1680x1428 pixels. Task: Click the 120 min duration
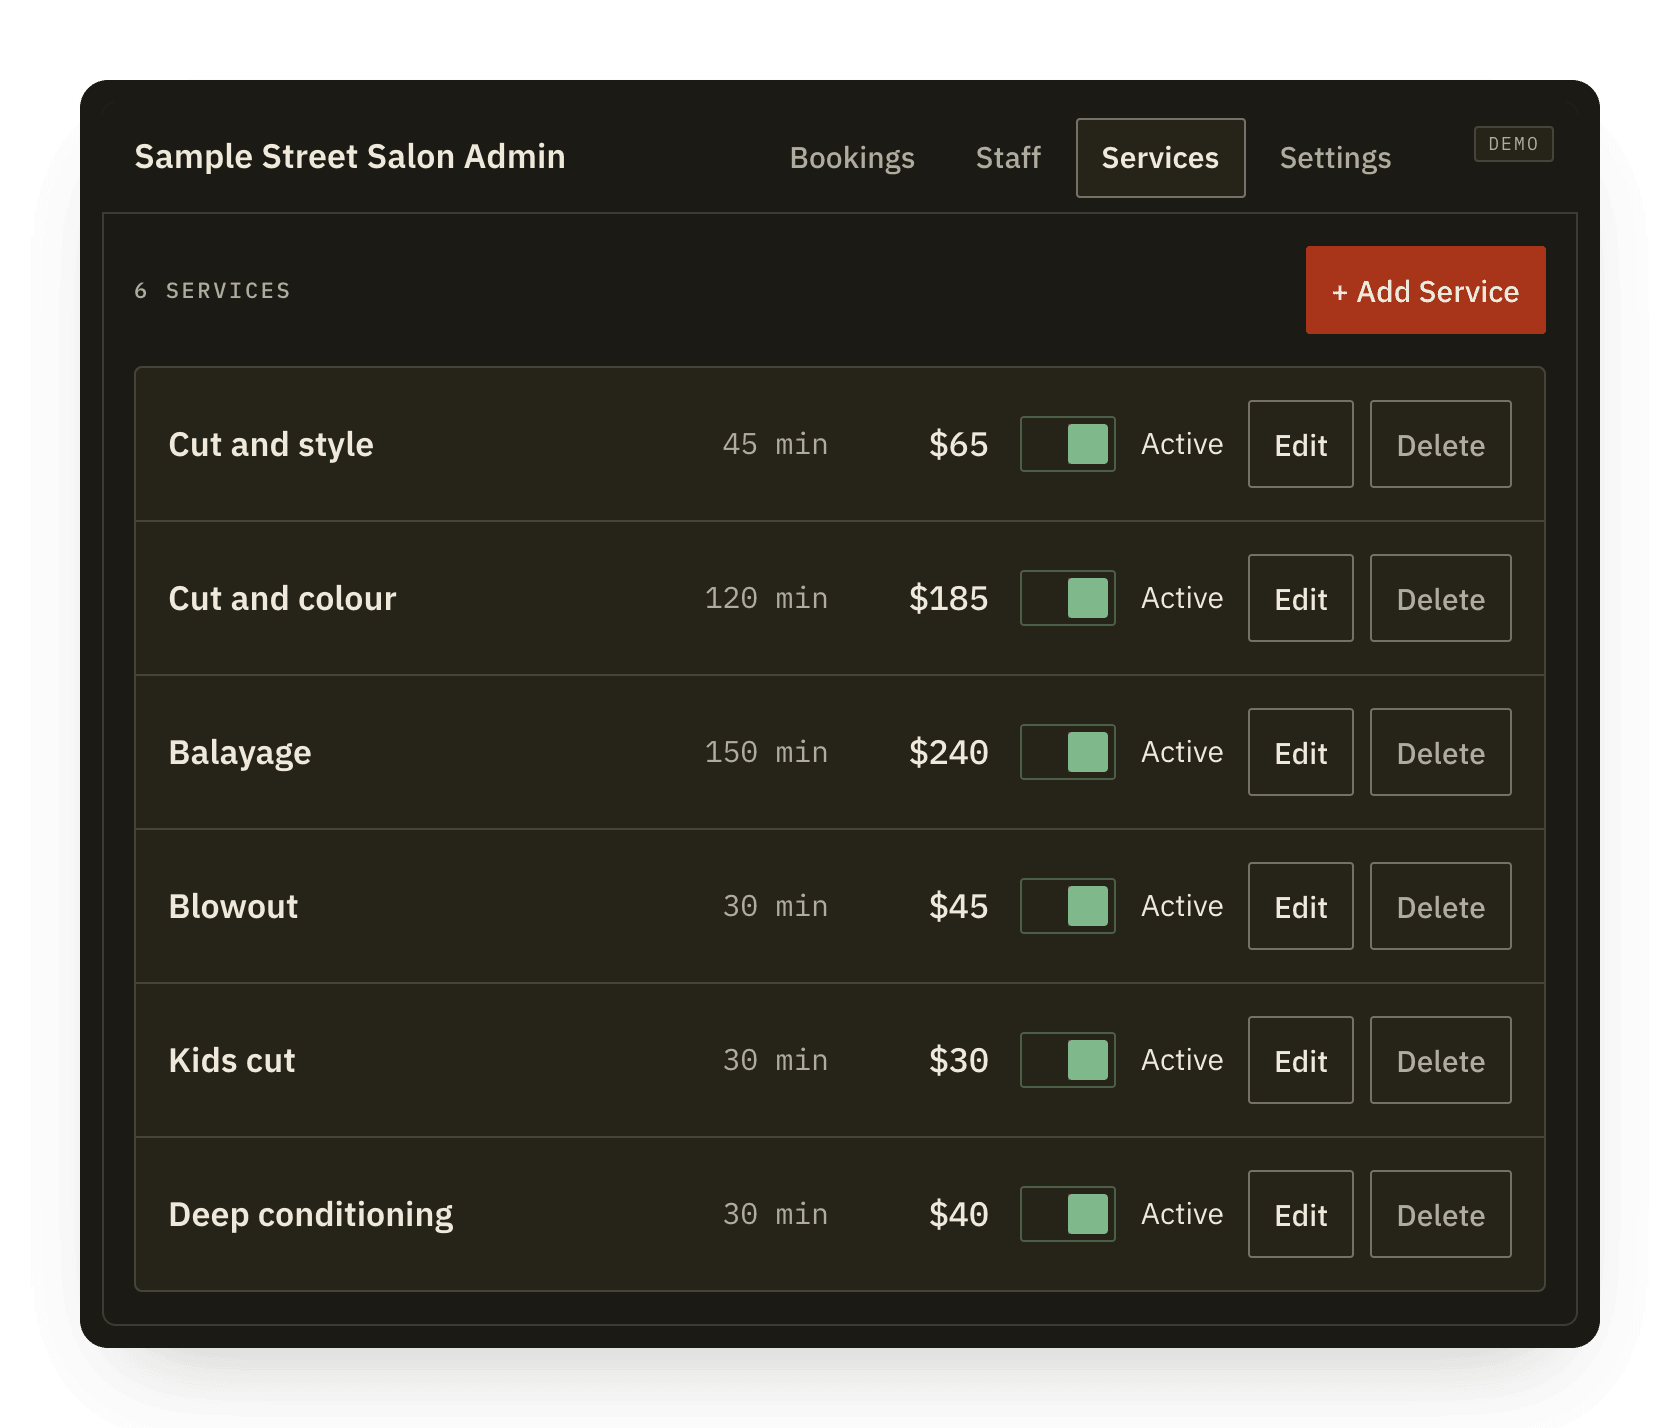click(x=766, y=598)
